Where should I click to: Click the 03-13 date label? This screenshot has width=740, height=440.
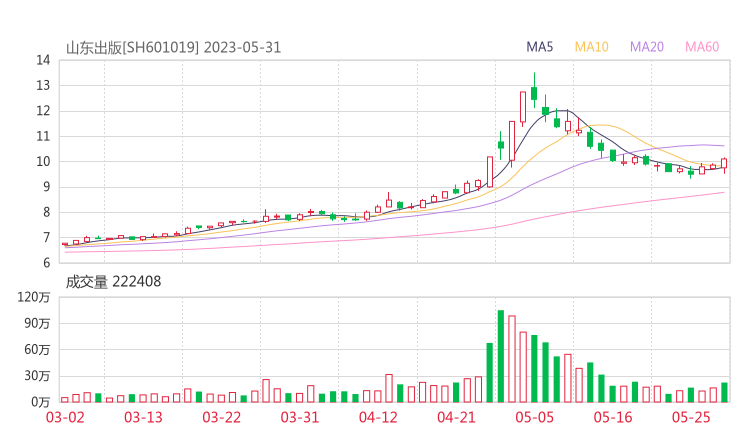(143, 417)
